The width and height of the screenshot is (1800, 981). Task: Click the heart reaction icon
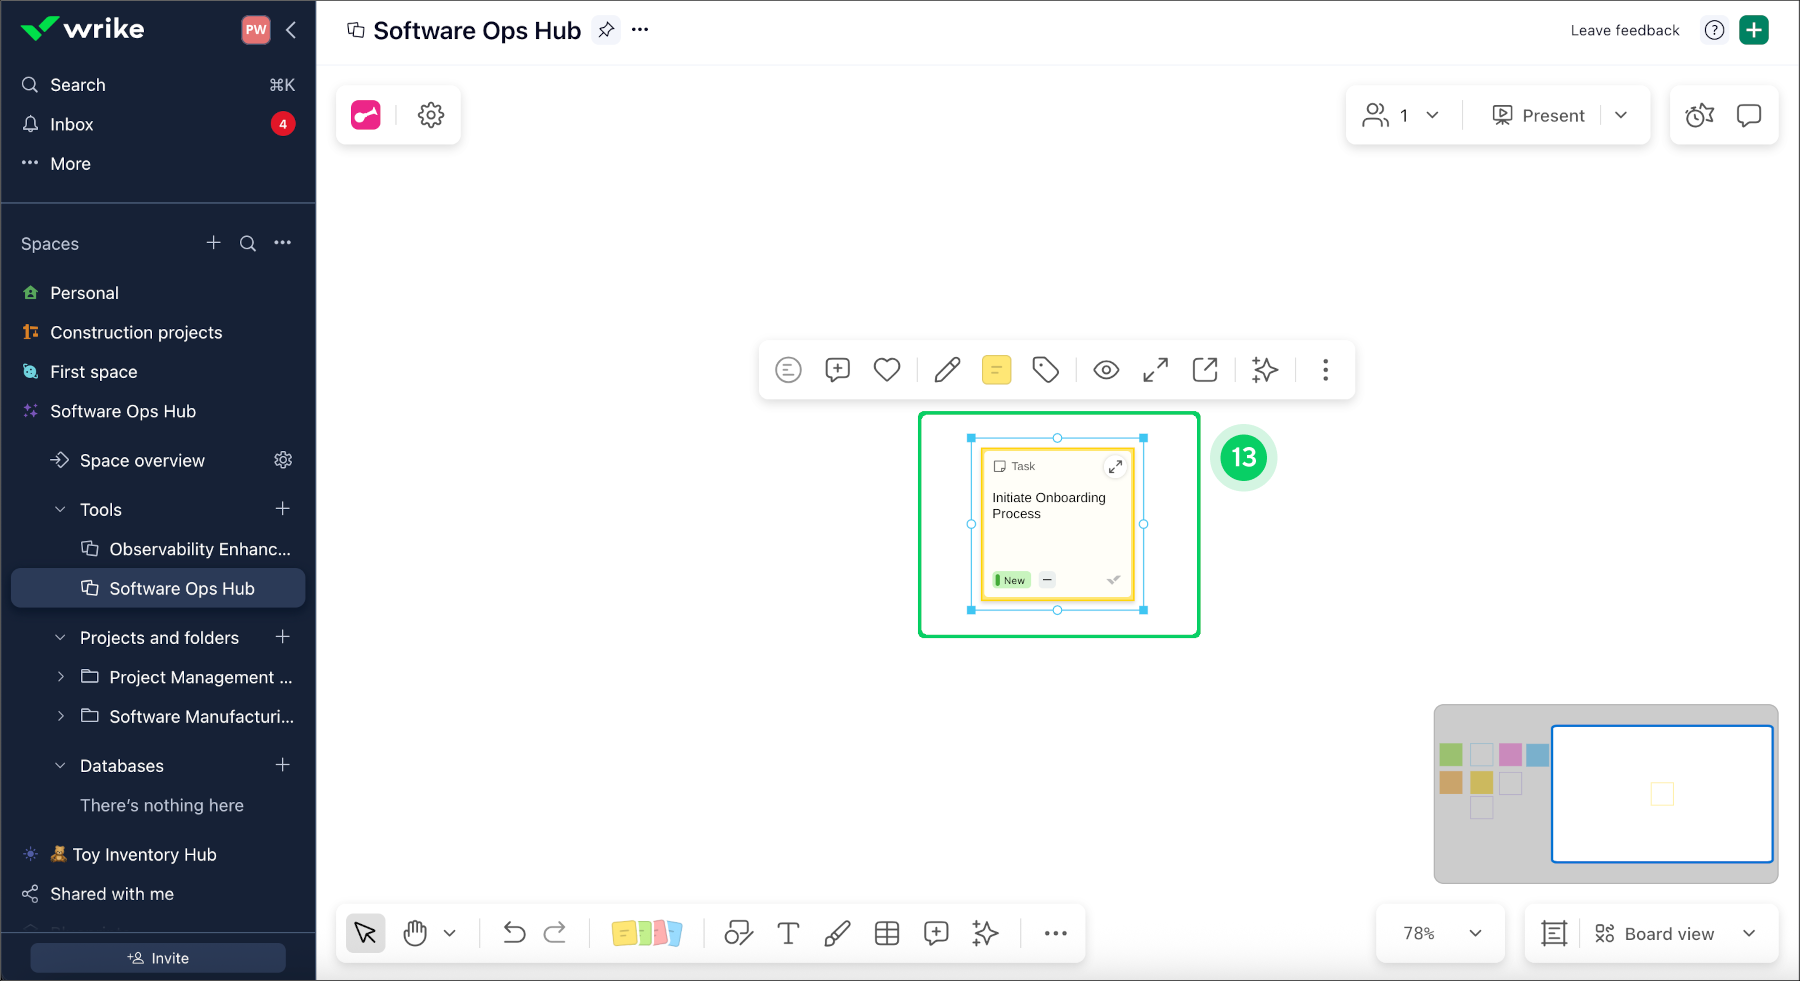pos(887,370)
